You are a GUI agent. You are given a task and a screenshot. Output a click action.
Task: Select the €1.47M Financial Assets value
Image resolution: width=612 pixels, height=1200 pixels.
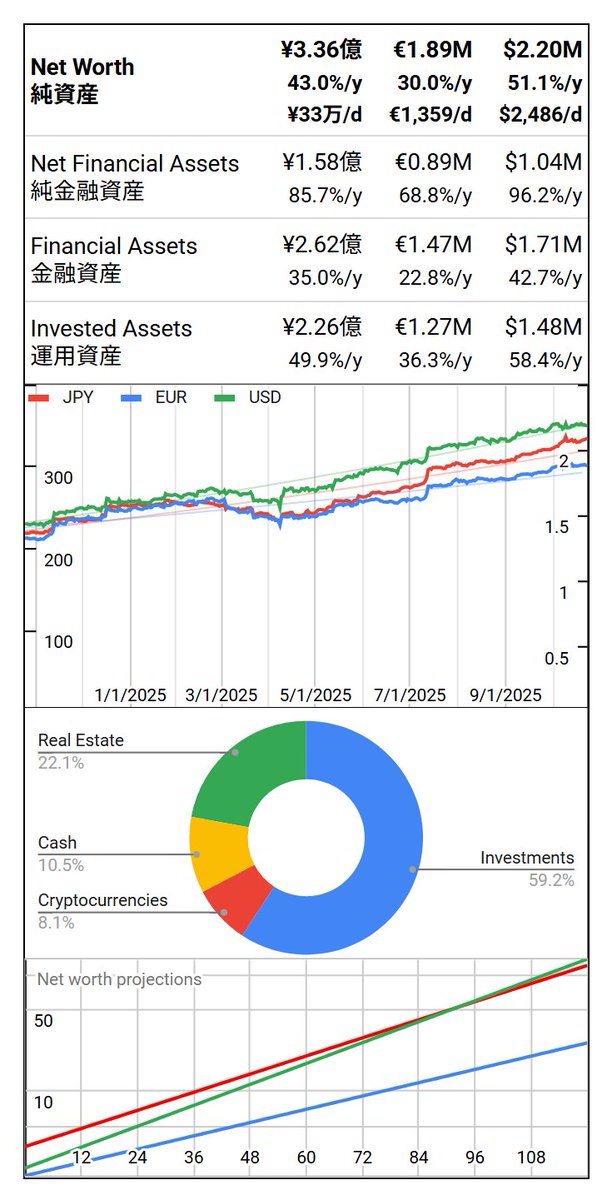click(432, 245)
